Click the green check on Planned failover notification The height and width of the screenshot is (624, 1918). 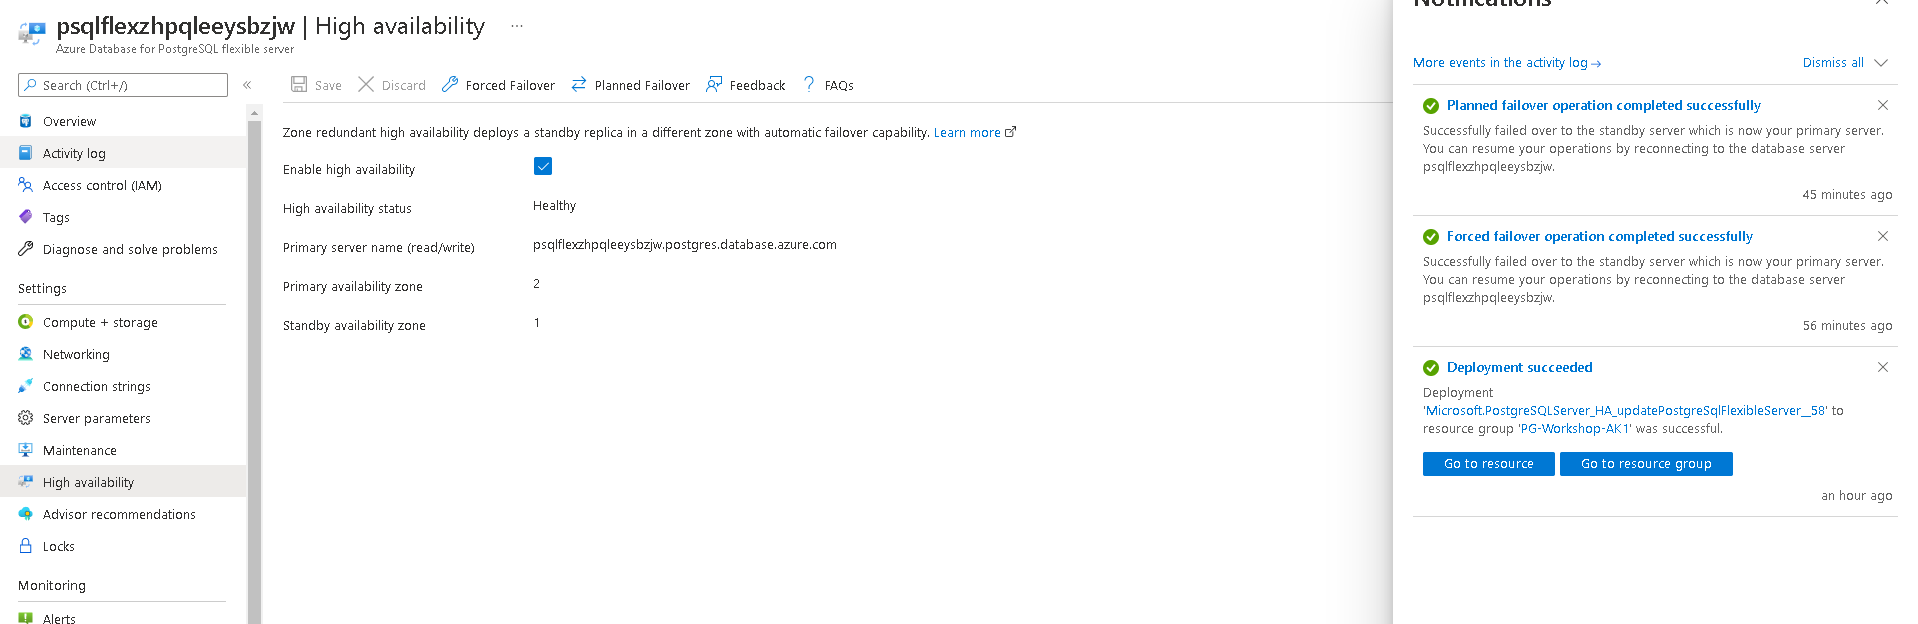coord(1431,105)
